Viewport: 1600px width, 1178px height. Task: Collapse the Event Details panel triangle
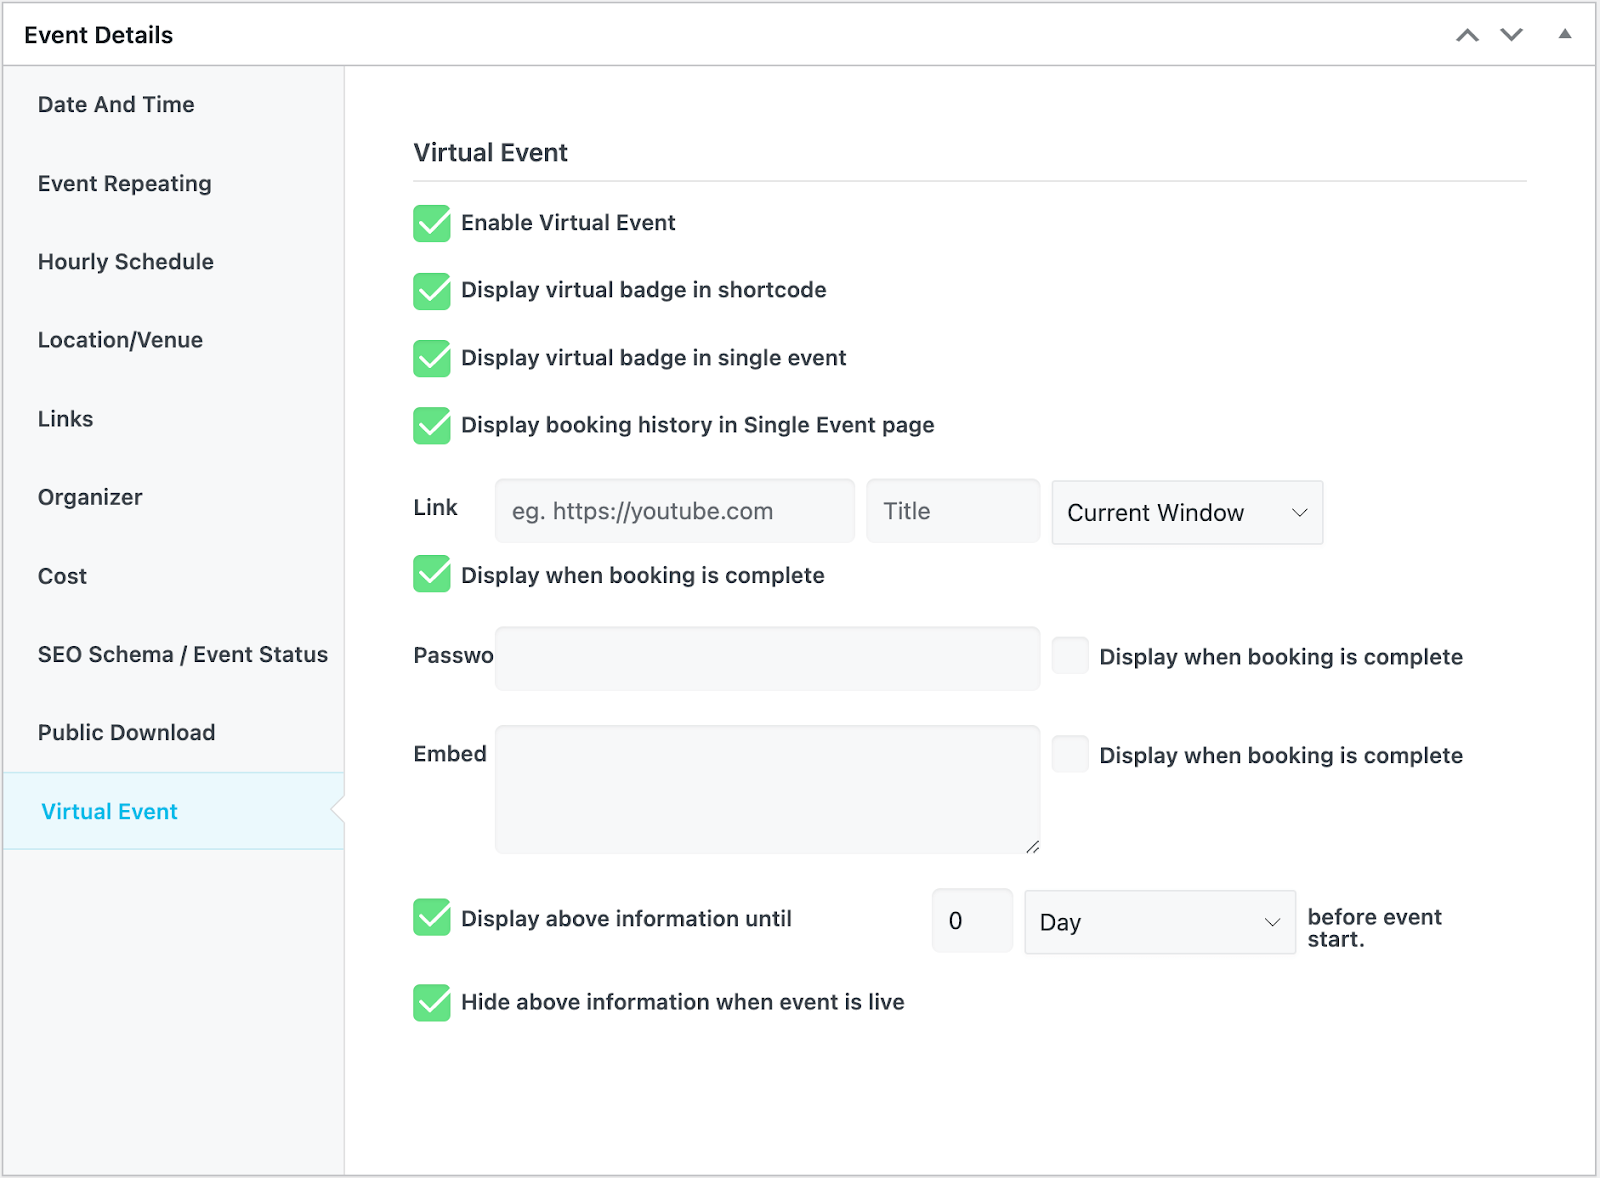click(x=1565, y=34)
